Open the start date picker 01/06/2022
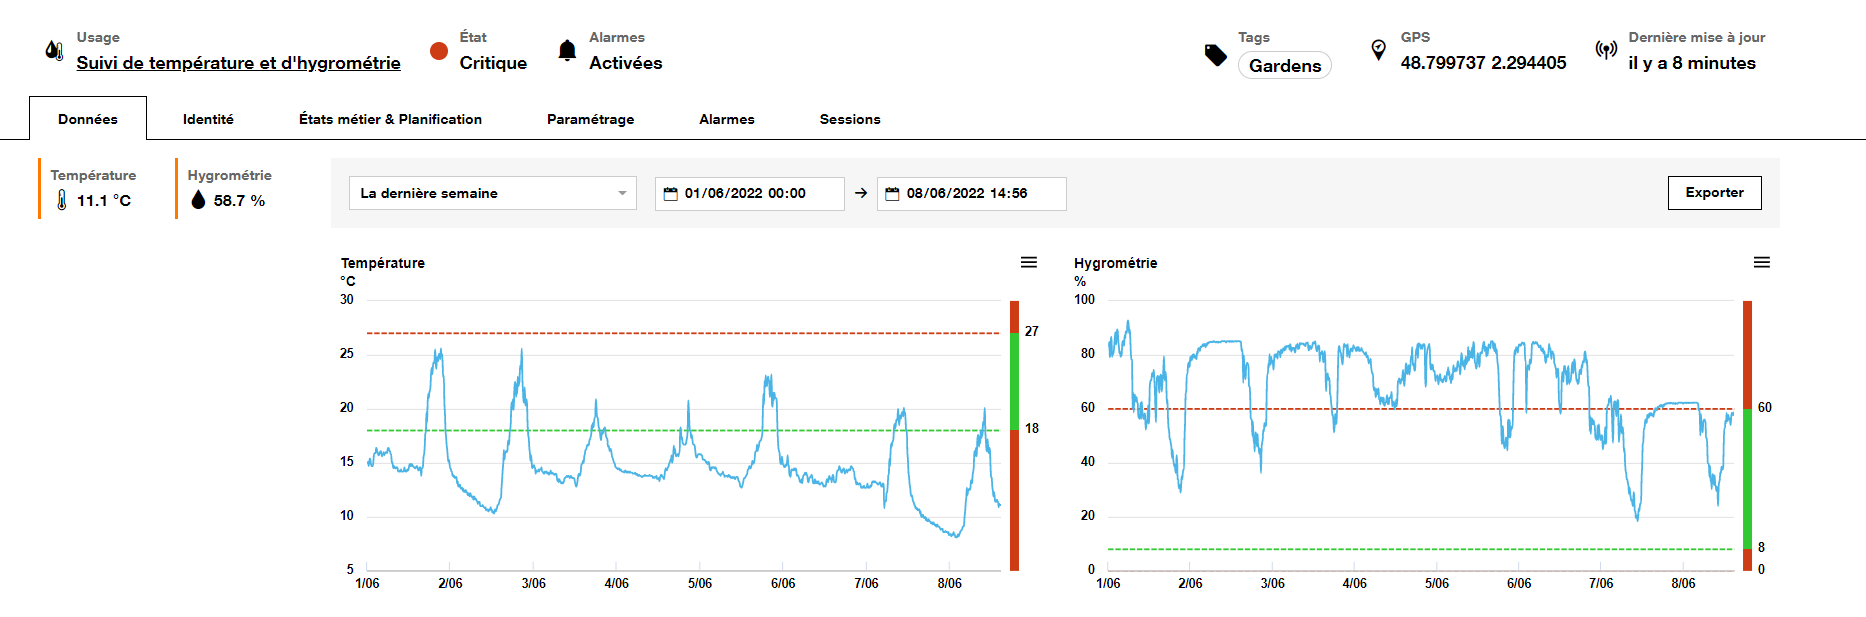 pos(749,193)
